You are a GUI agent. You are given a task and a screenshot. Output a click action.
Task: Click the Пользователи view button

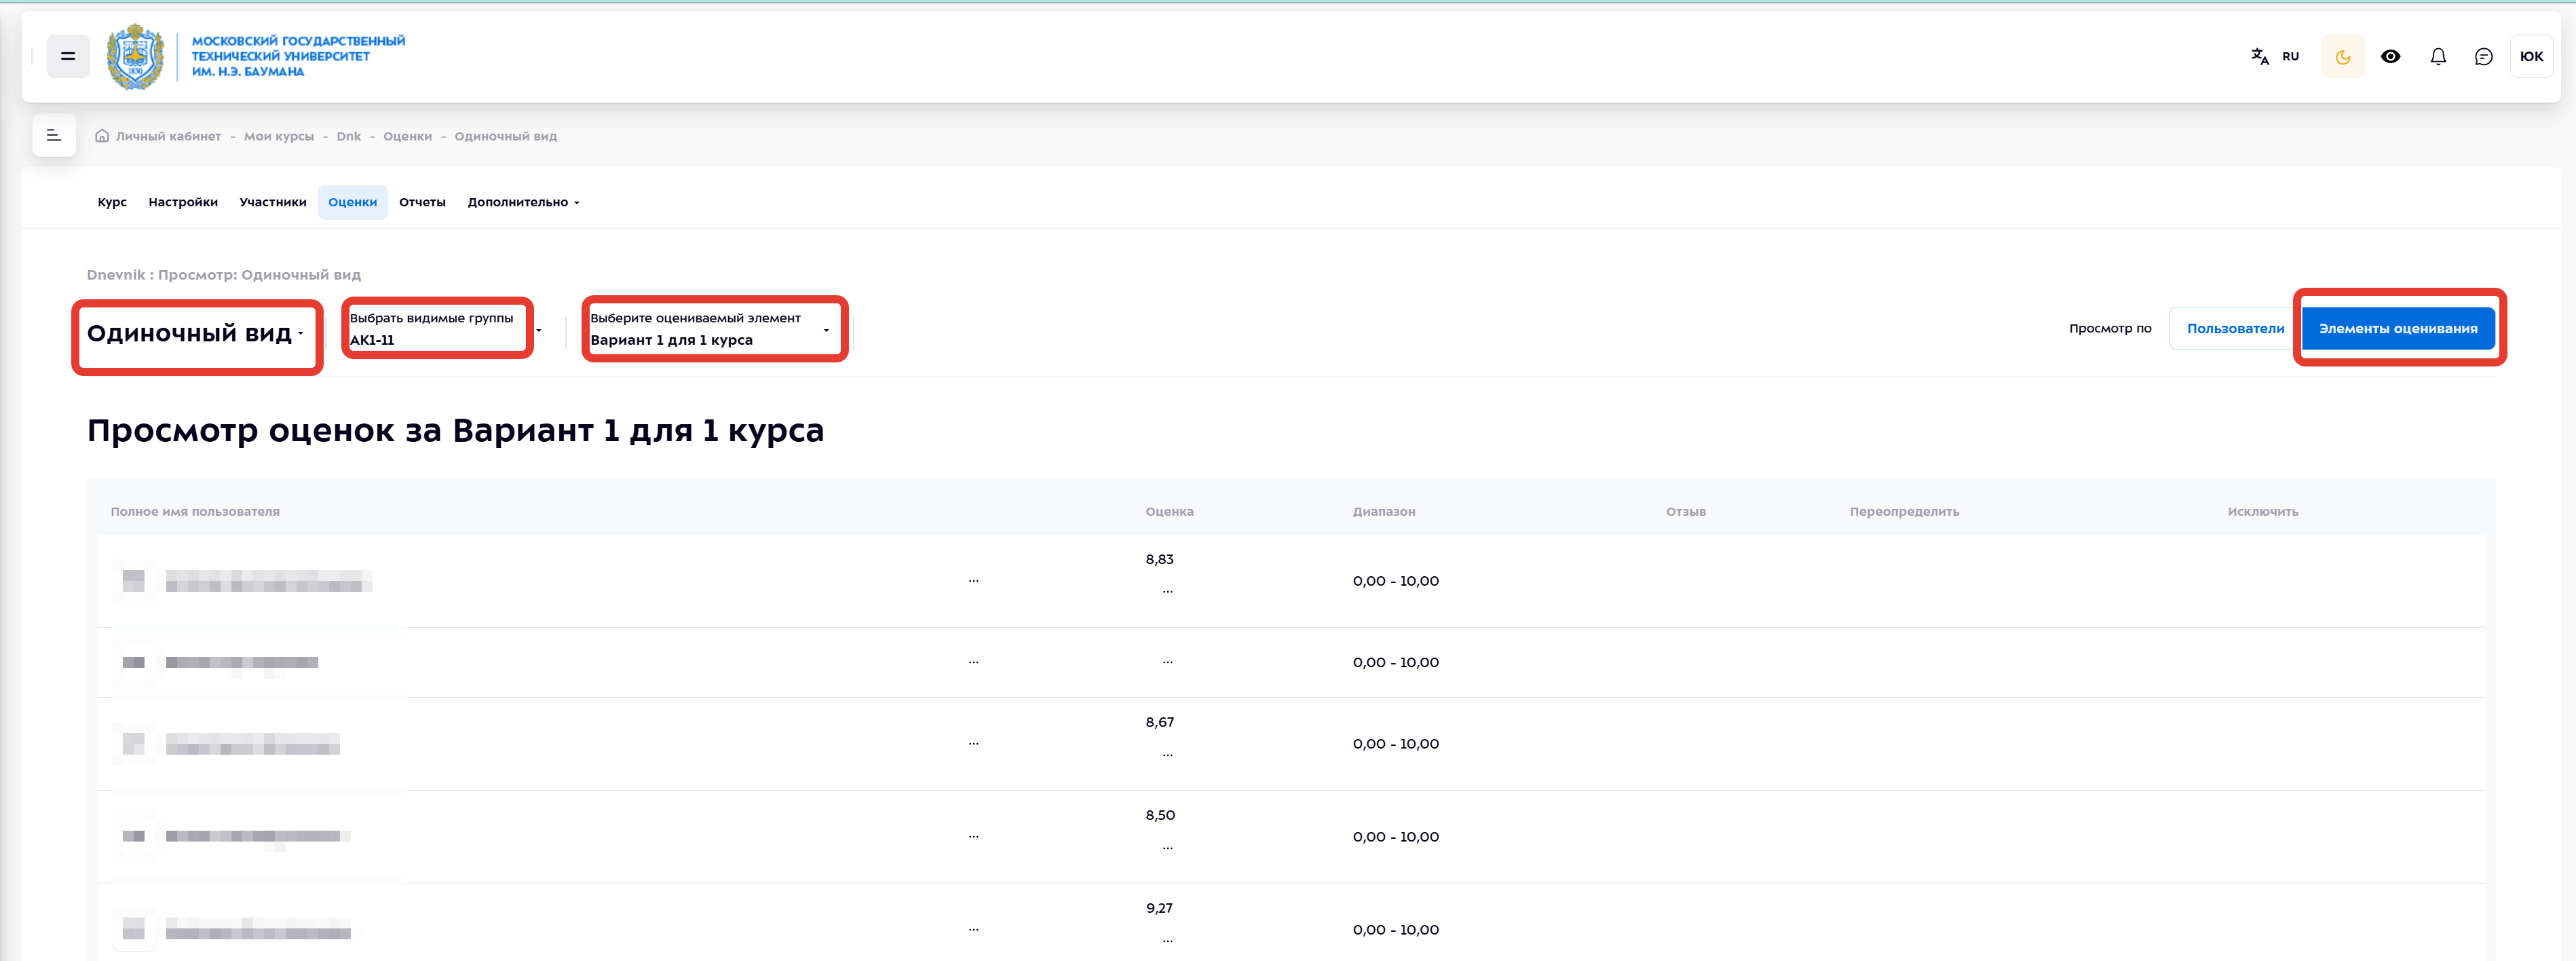2234,329
